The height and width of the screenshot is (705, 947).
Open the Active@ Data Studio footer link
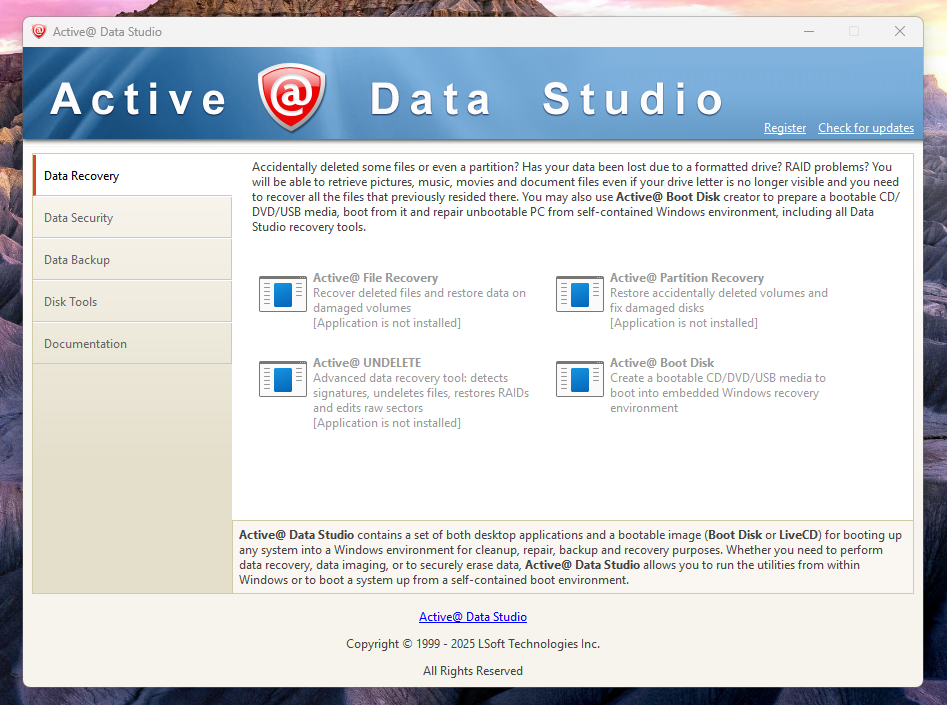473,617
